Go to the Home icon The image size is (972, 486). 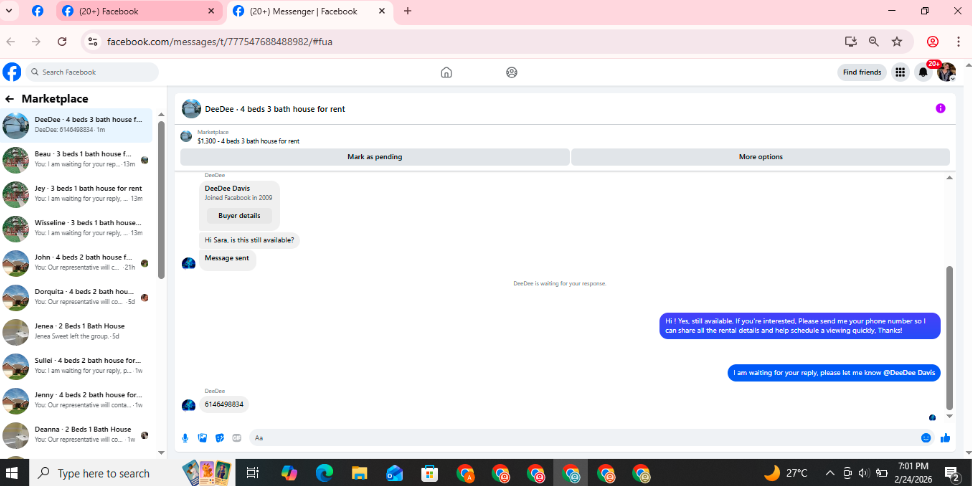pyautogui.click(x=446, y=73)
